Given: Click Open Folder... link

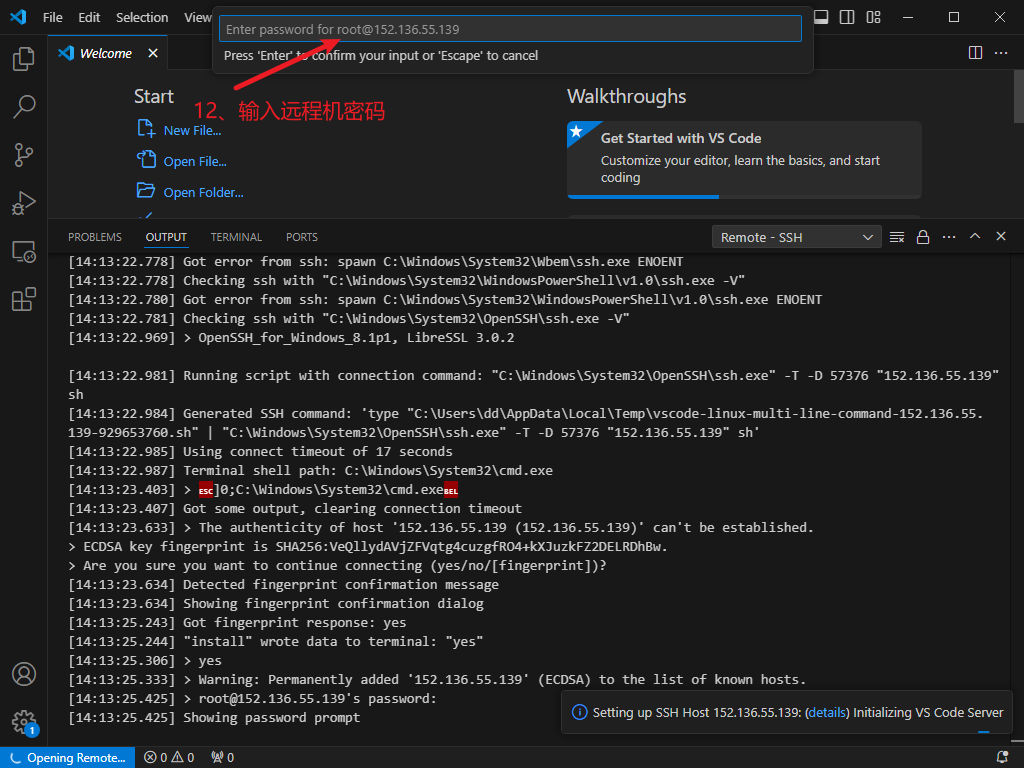Looking at the screenshot, I should click(203, 193).
